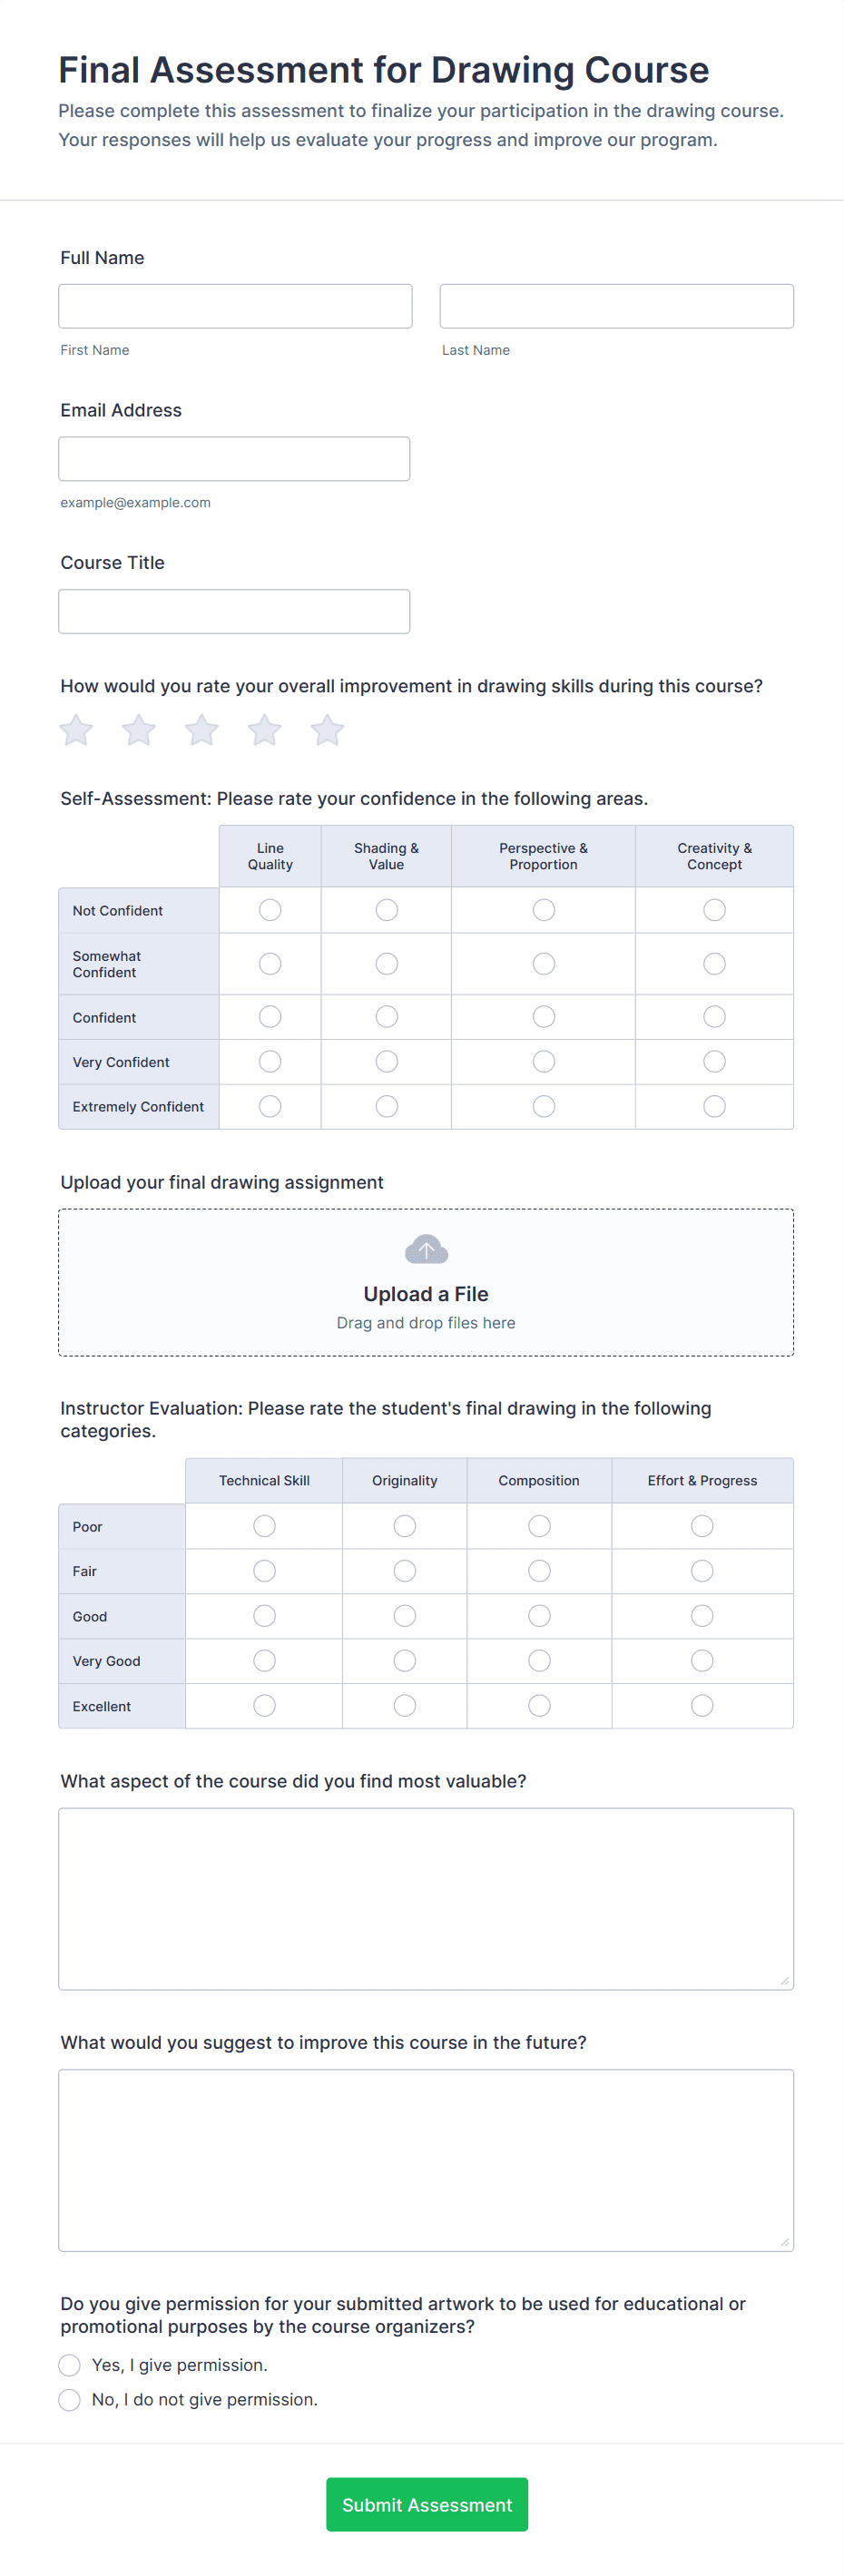Image resolution: width=844 pixels, height=2576 pixels.
Task: Select the first star rating
Action: click(x=75, y=730)
